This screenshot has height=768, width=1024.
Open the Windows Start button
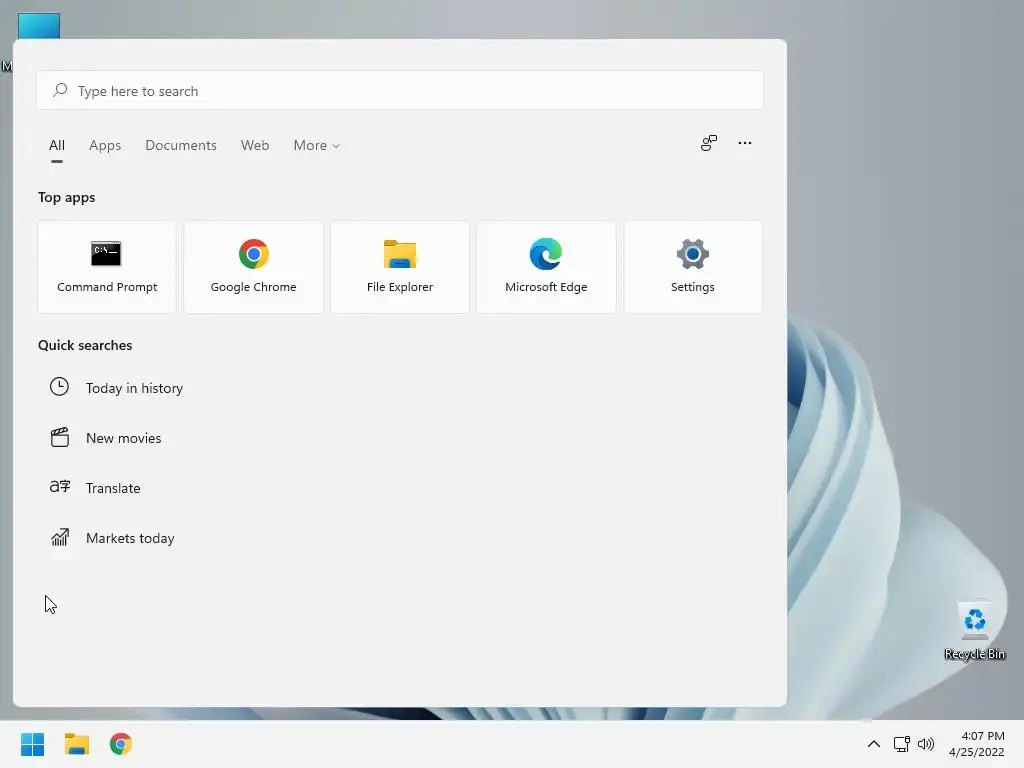click(32, 744)
